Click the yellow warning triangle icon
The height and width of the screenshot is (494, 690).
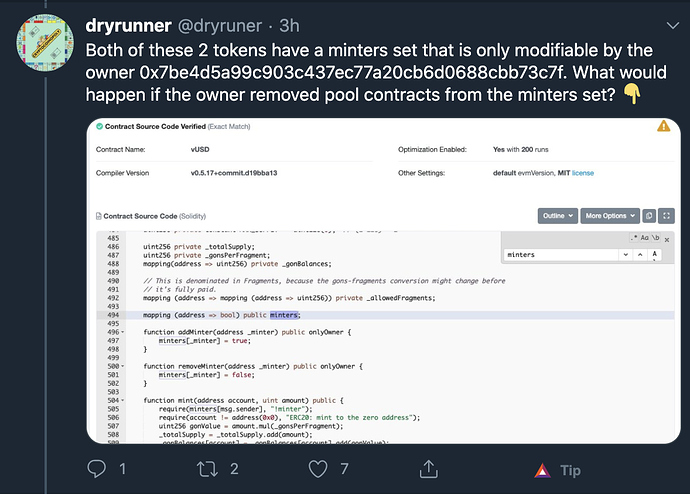[x=663, y=127]
